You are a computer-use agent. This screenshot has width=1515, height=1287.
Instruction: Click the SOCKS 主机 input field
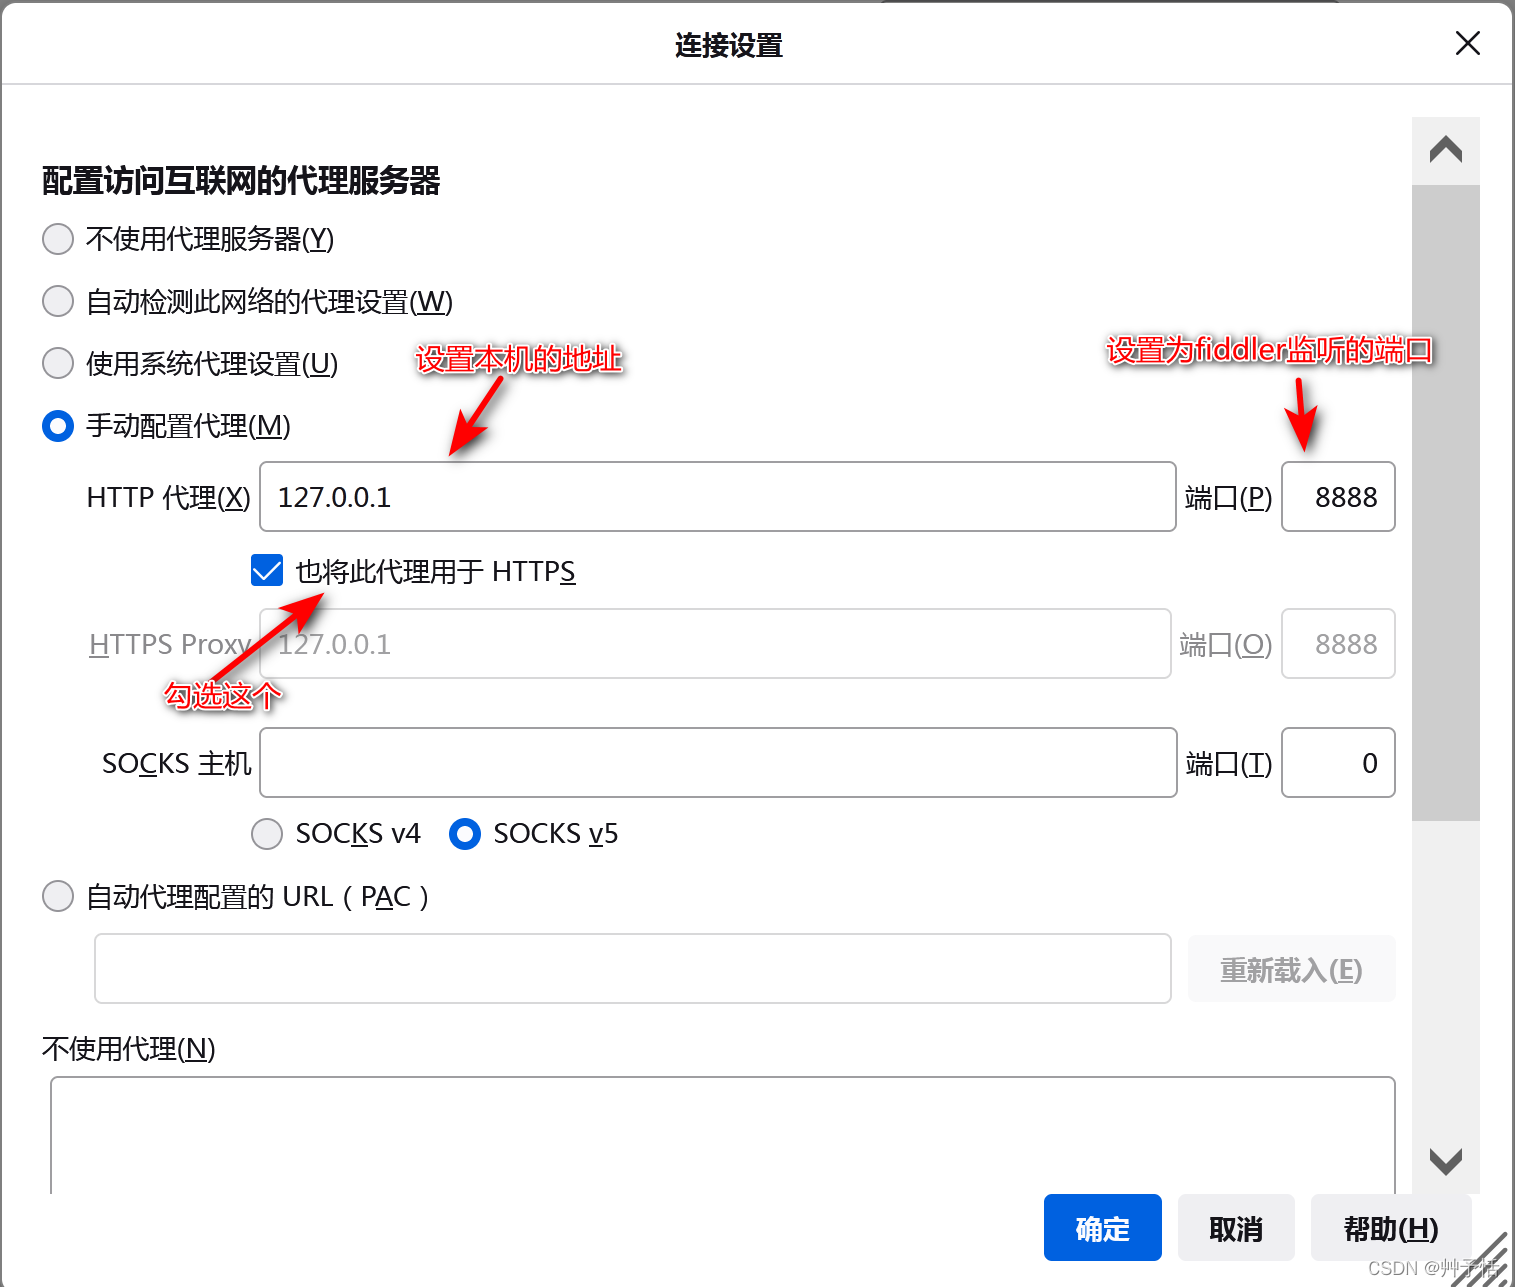pos(718,763)
